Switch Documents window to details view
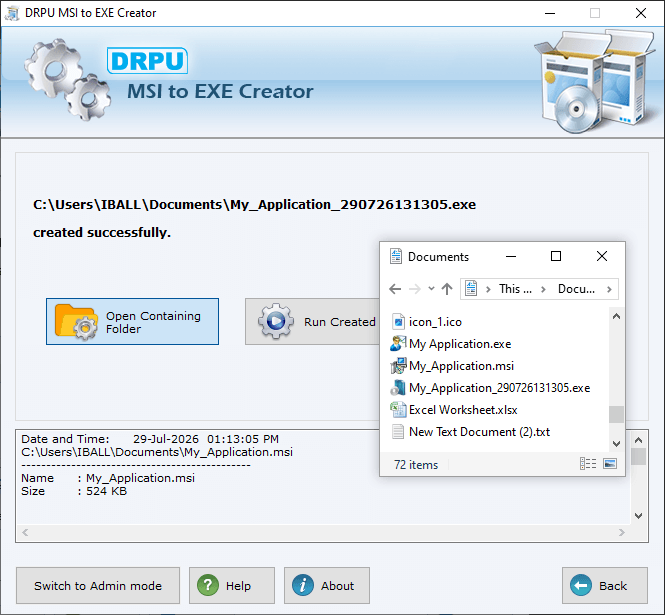The width and height of the screenshot is (665, 615). pos(588,464)
